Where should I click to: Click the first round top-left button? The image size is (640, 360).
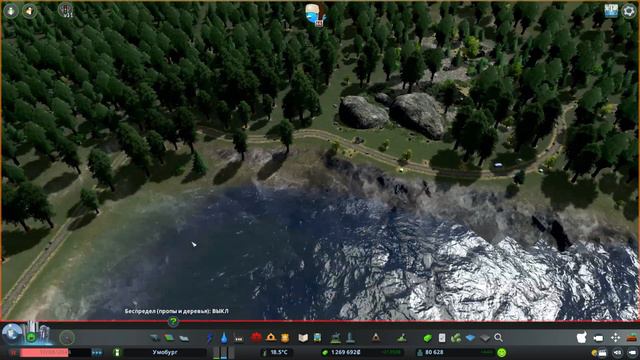point(11,11)
